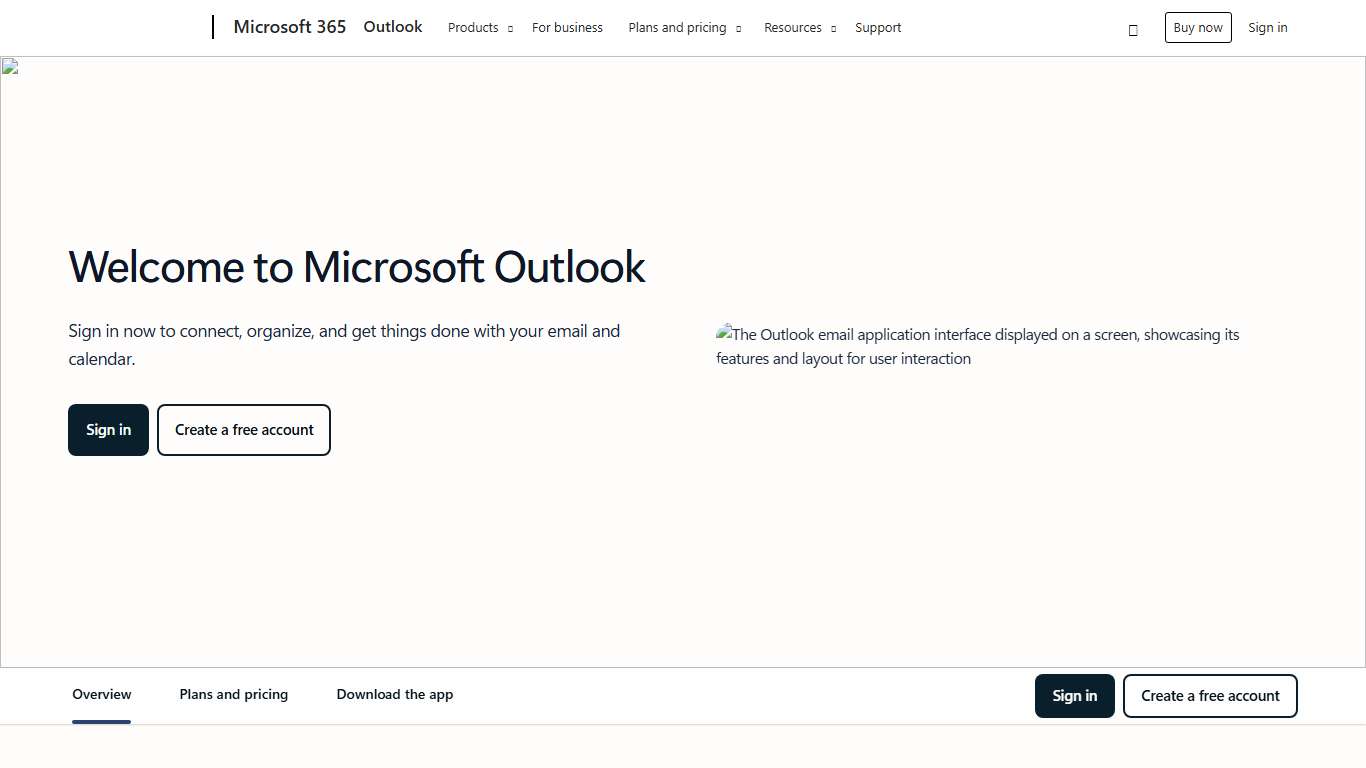Click the Microsoft 365 logo

click(x=289, y=27)
